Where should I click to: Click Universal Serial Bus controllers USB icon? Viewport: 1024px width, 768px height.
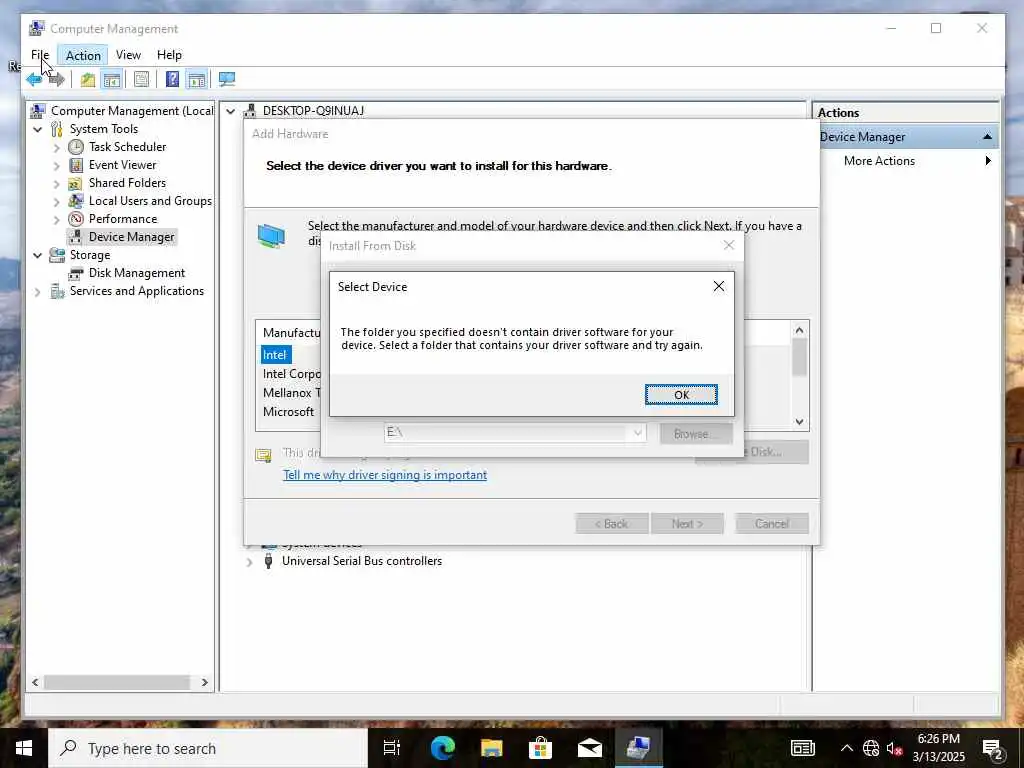268,561
